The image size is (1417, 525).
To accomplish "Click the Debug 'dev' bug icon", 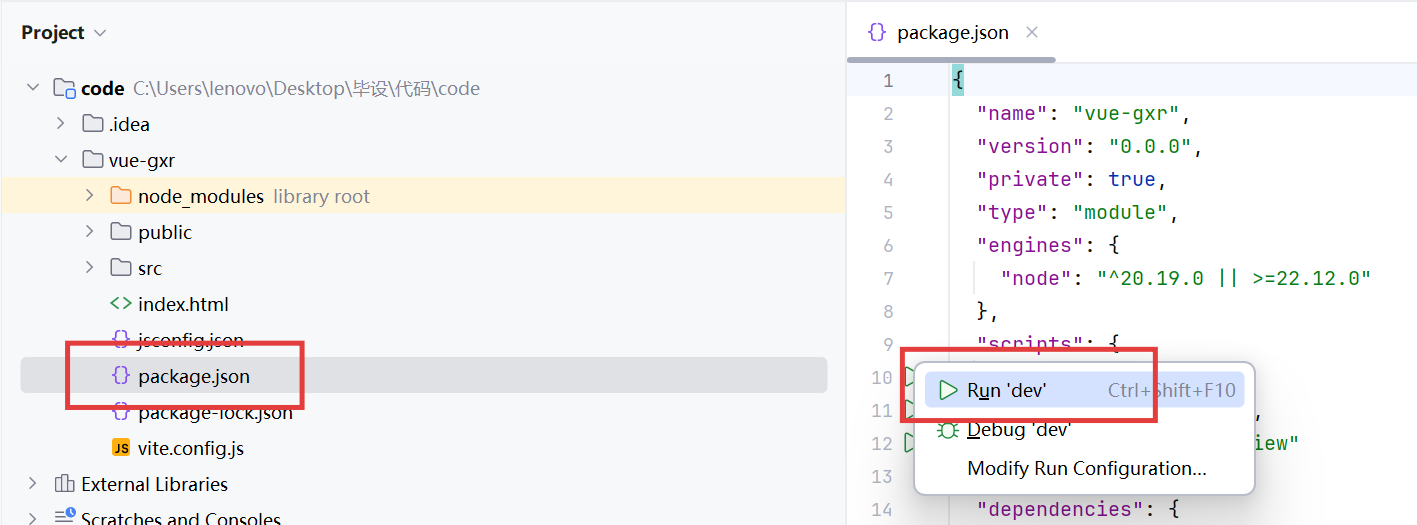I will click(948, 430).
